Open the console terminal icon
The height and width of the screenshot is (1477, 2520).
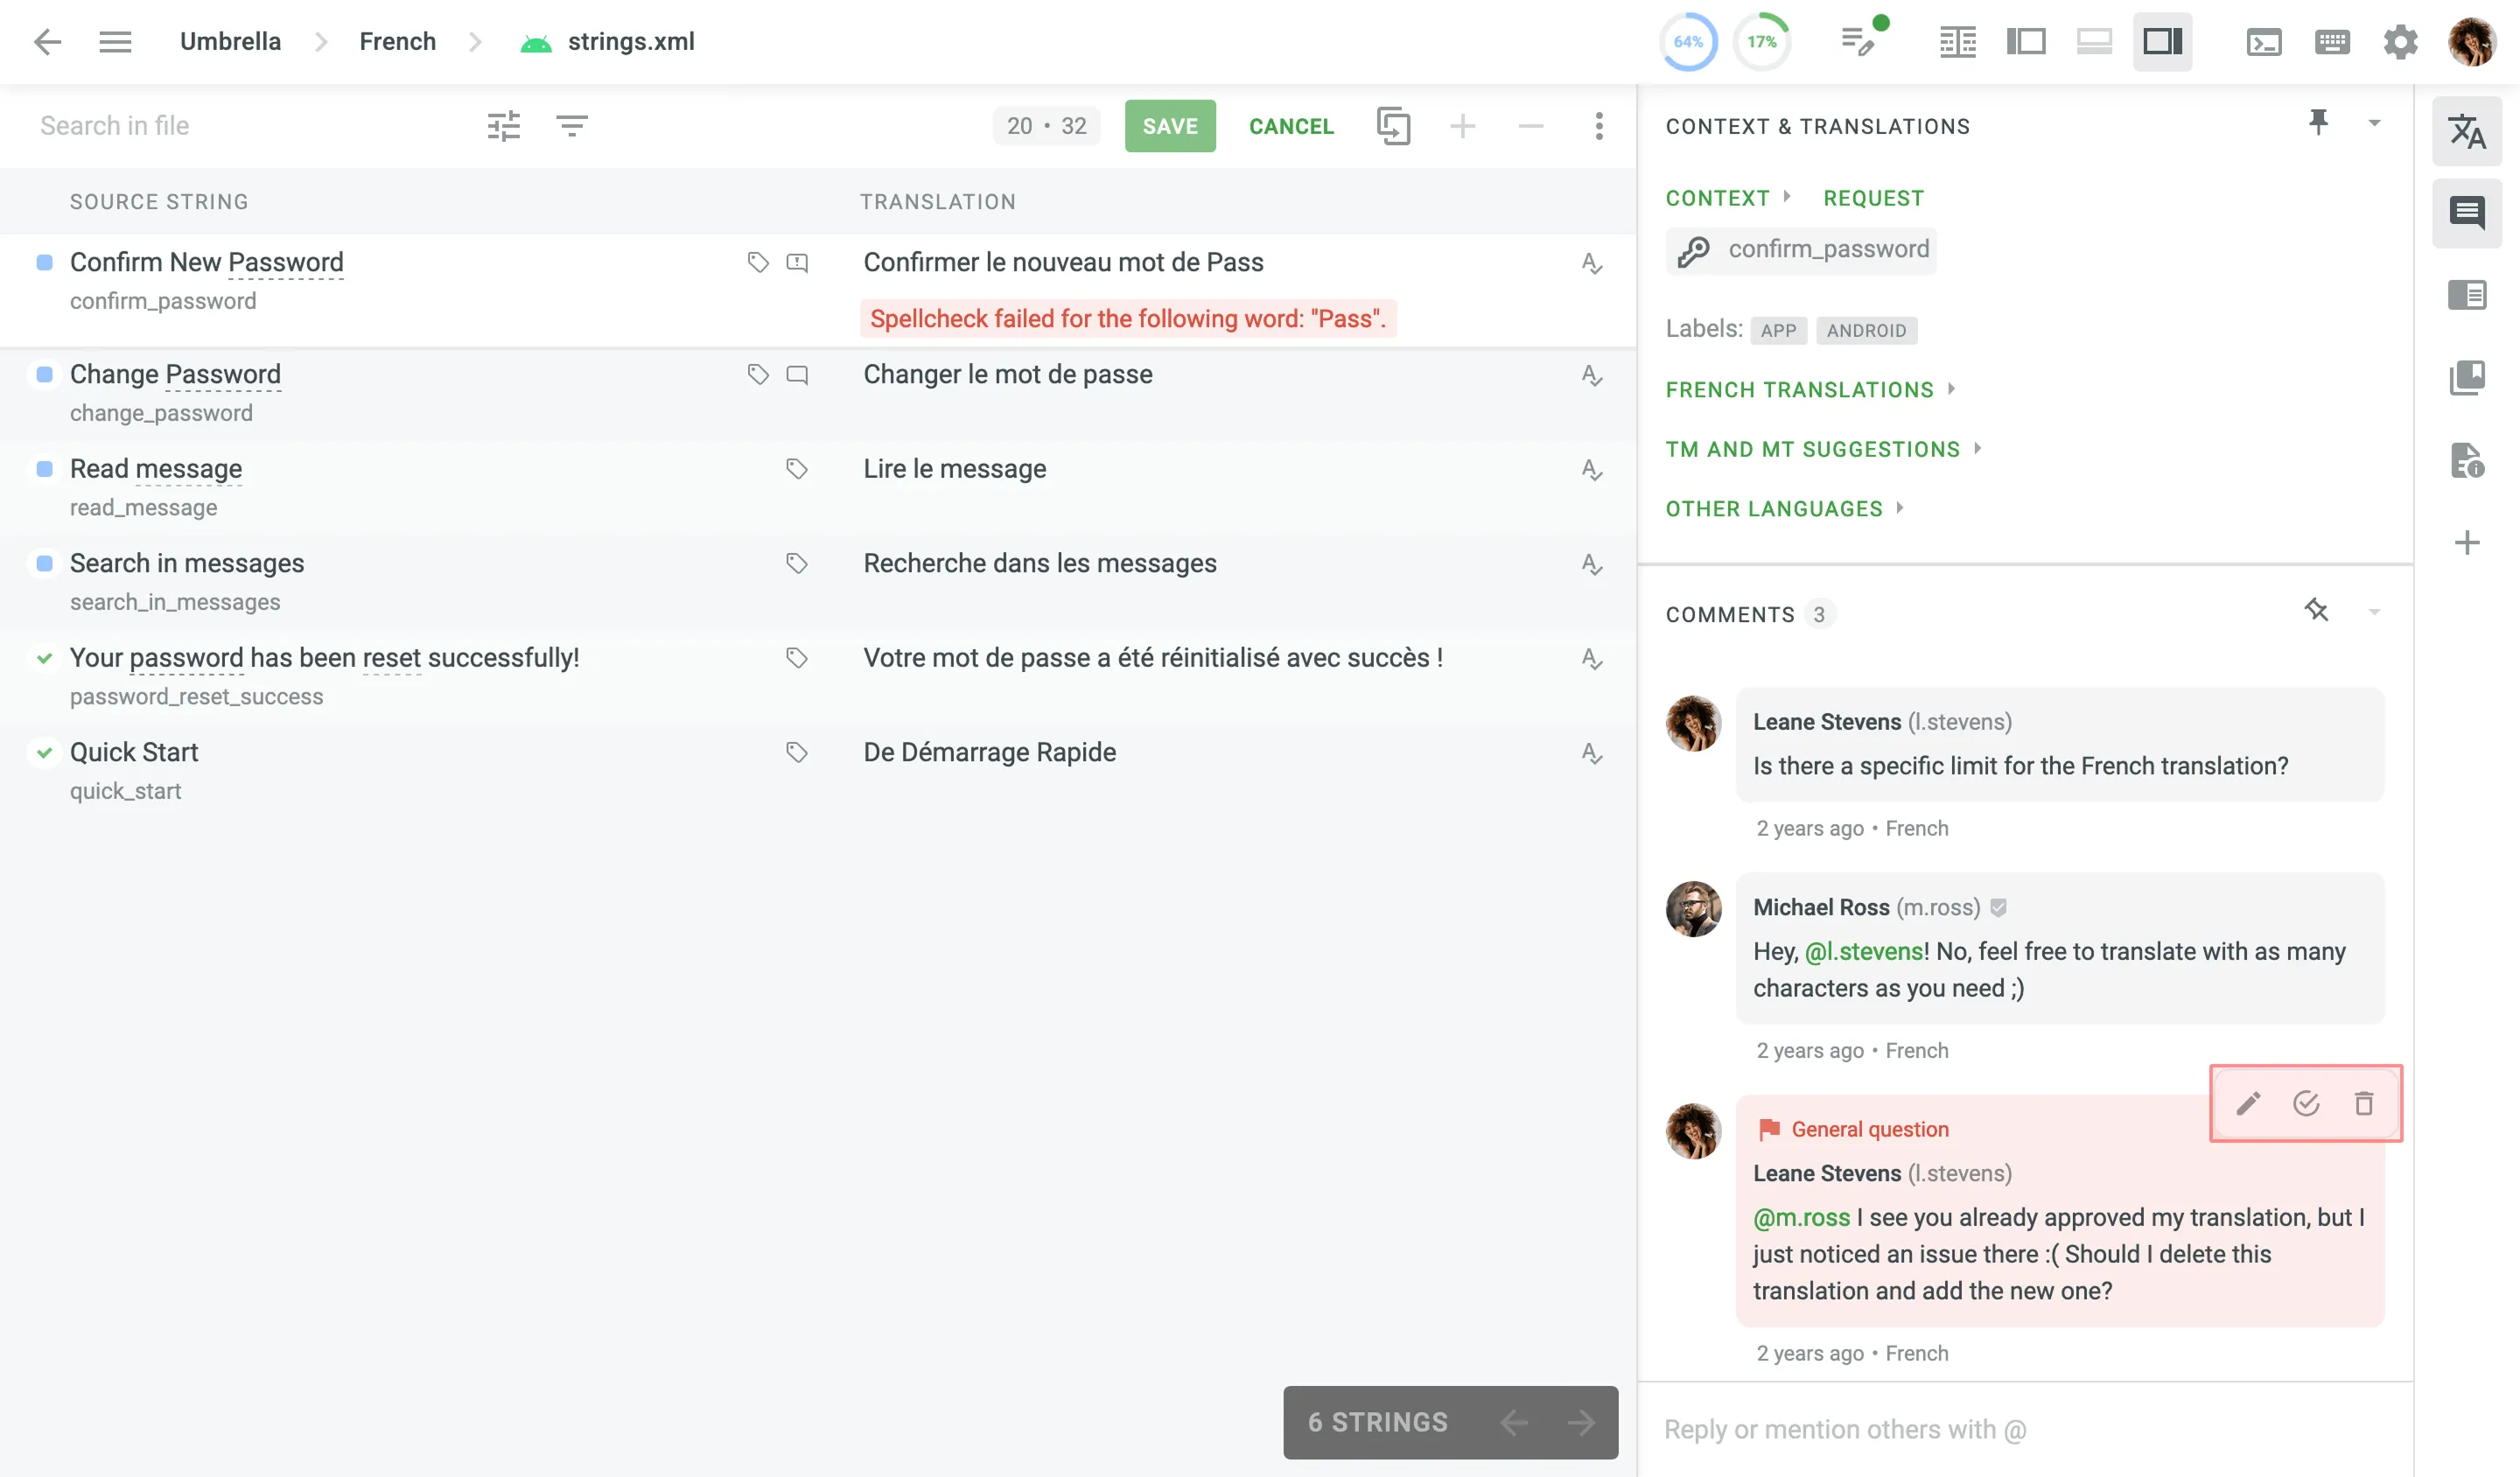coord(2264,42)
